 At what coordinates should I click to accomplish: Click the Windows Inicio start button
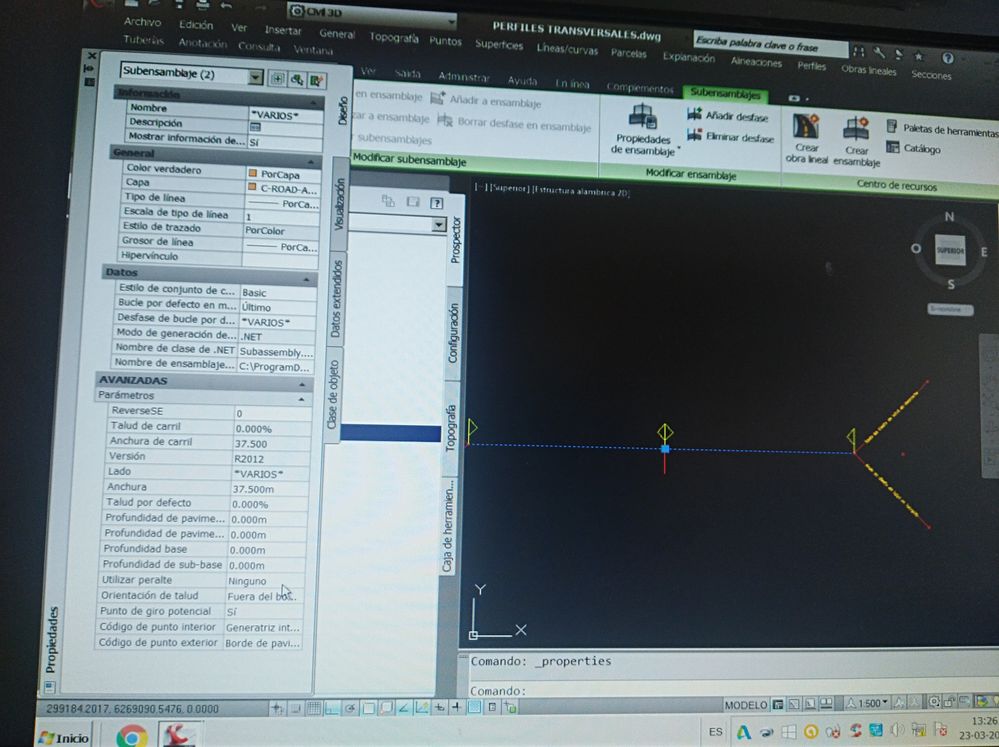pos(64,737)
